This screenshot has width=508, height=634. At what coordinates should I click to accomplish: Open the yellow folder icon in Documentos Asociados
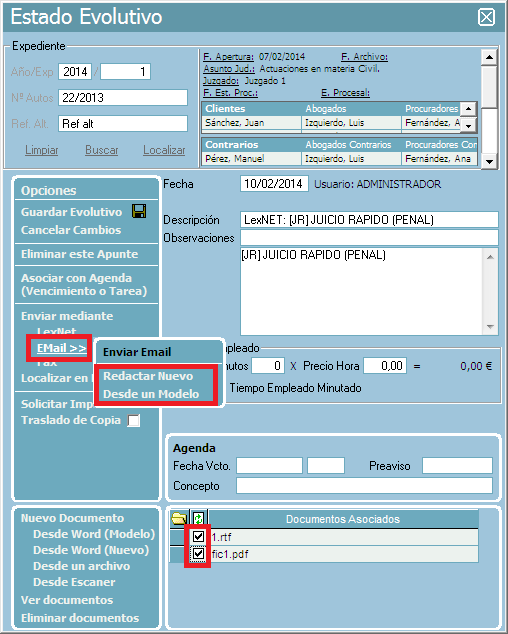point(179,518)
